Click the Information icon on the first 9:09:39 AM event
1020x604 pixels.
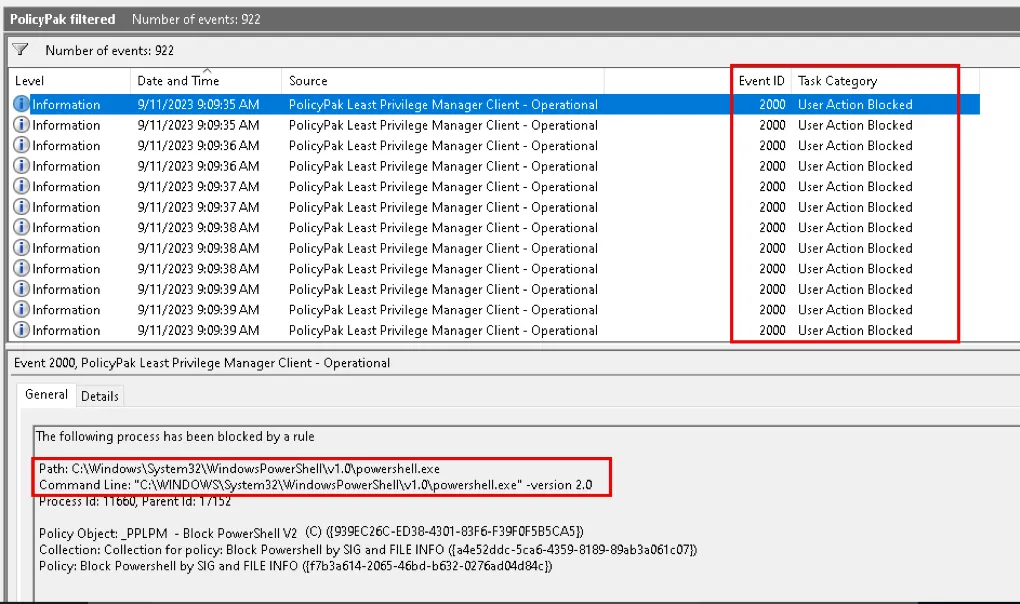pyautogui.click(x=21, y=289)
